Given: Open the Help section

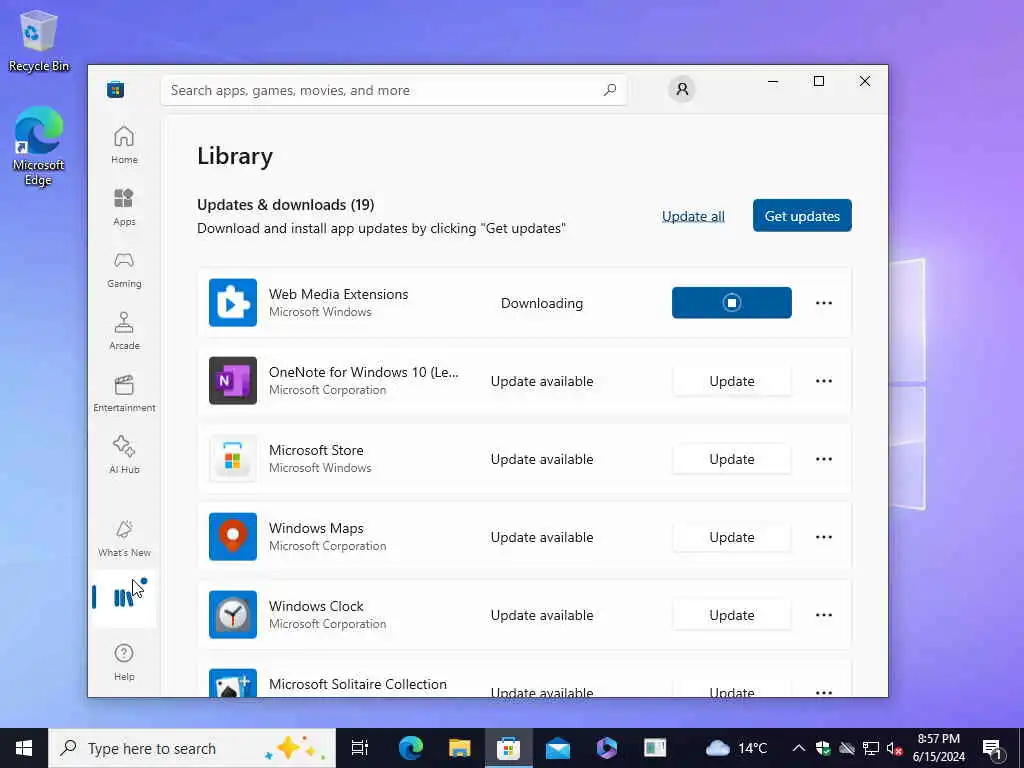Looking at the screenshot, I should pos(124,662).
